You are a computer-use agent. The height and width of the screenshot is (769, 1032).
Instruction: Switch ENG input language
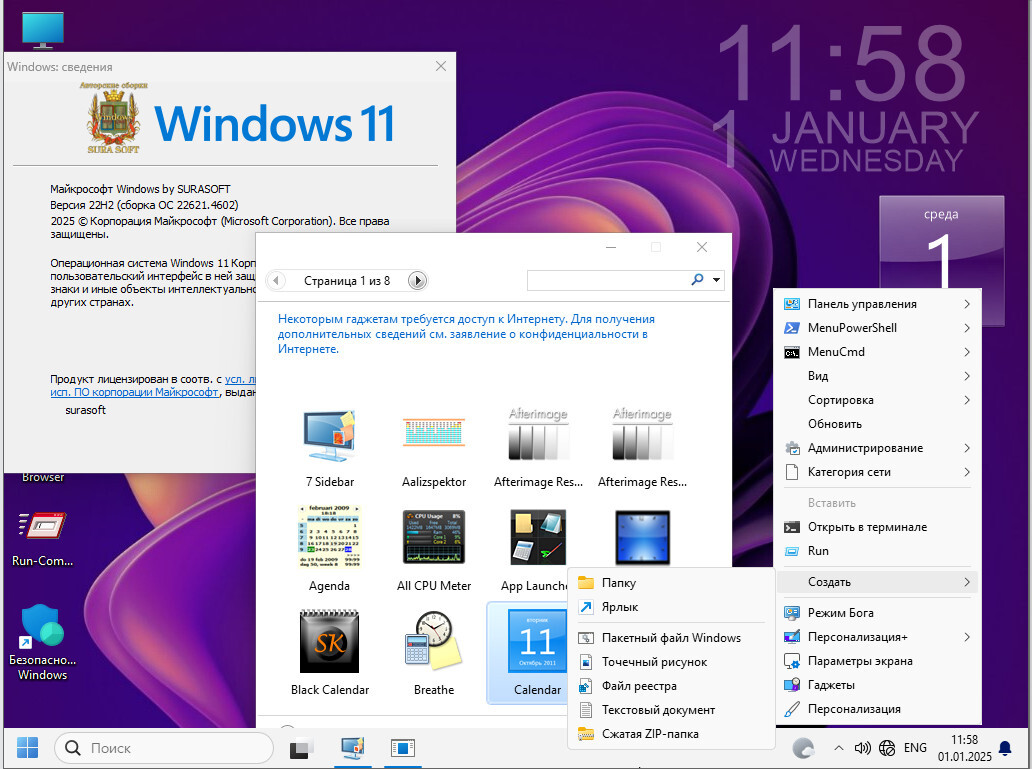pyautogui.click(x=915, y=748)
